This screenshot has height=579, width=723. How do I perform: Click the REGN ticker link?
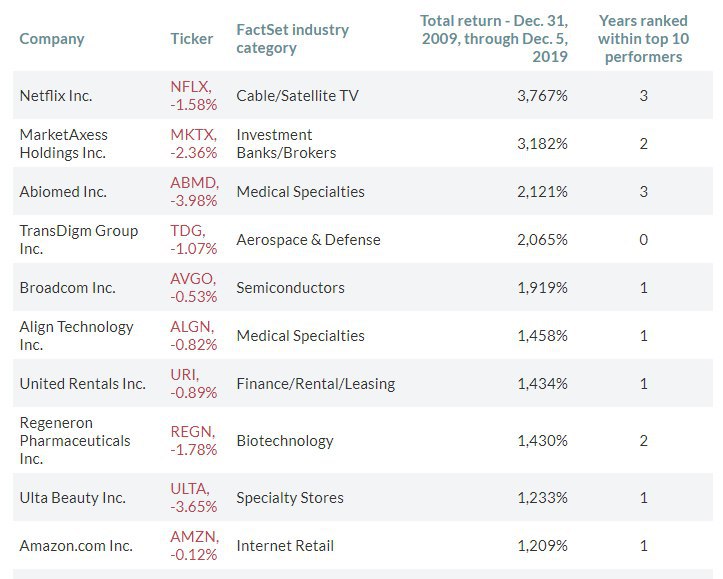190,432
